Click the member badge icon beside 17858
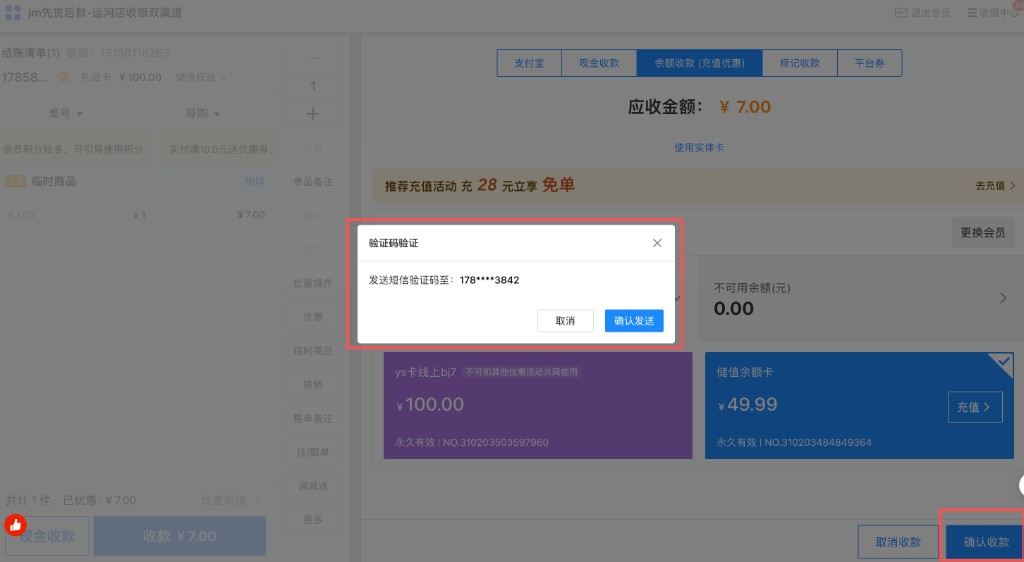This screenshot has height=562, width=1024. [x=62, y=77]
